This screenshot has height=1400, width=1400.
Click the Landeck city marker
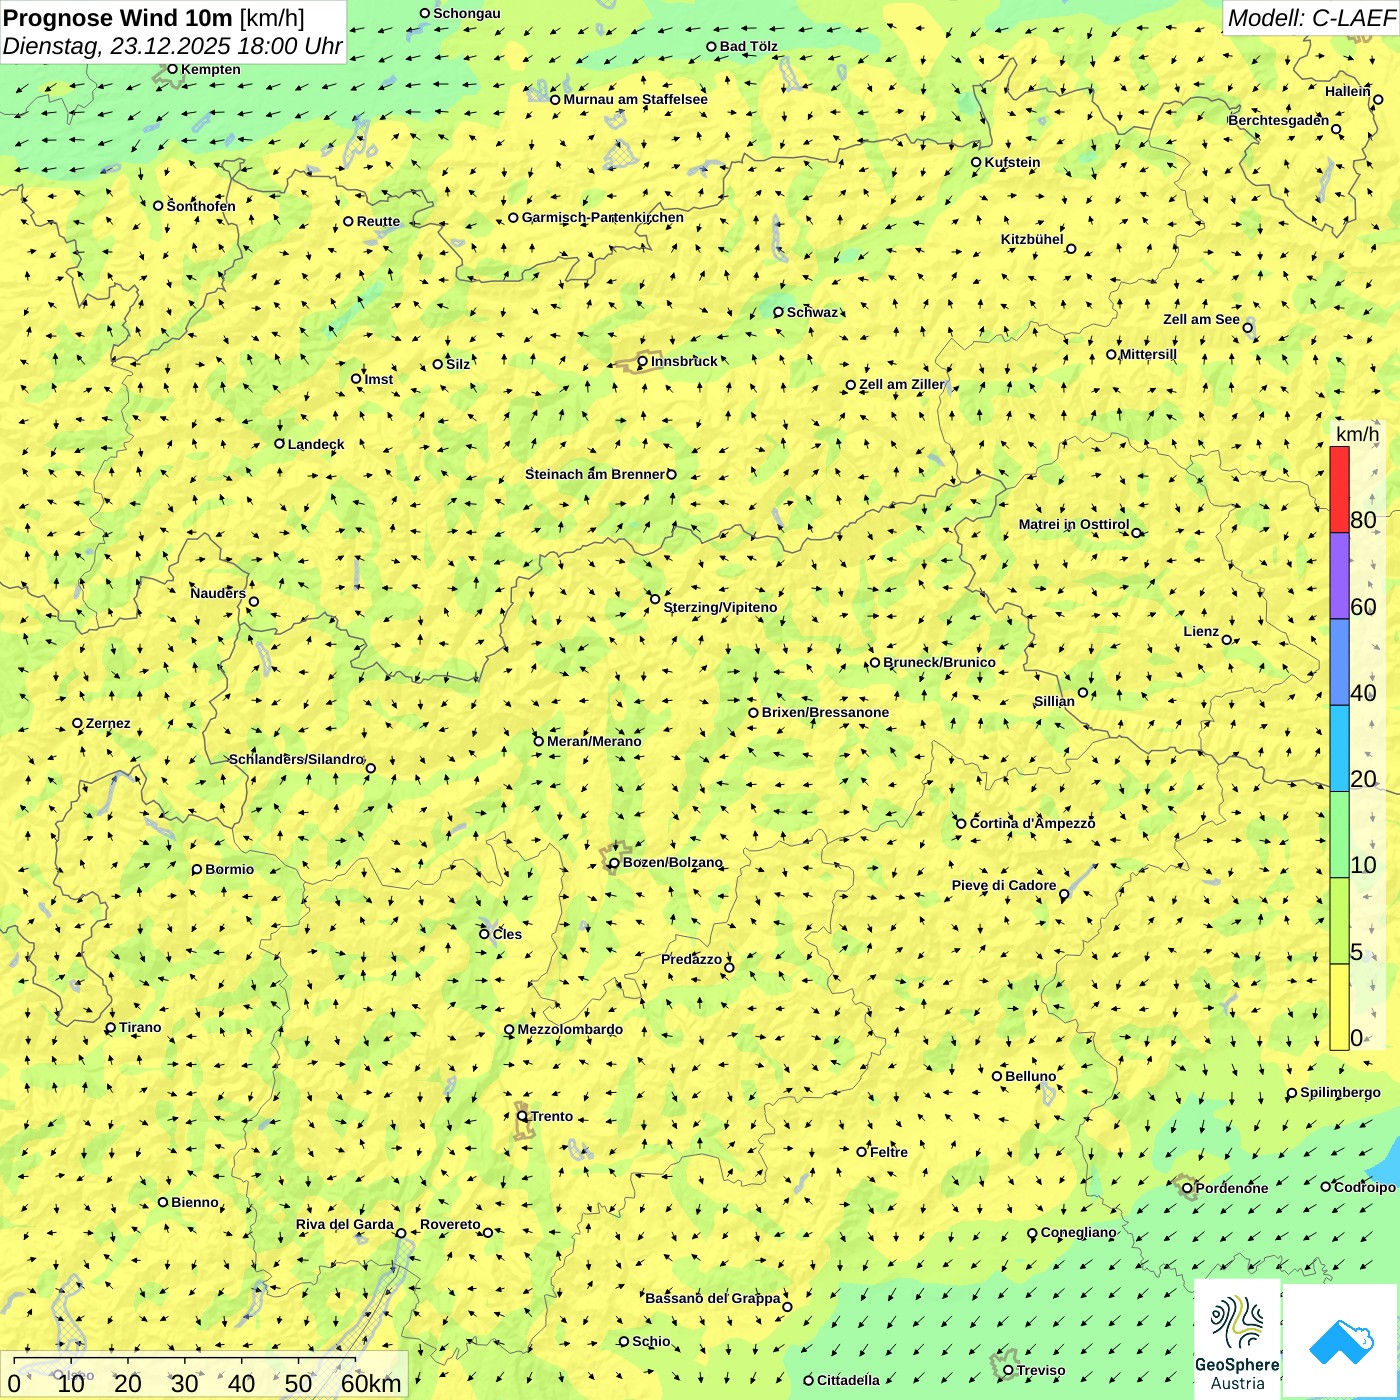[x=280, y=443]
